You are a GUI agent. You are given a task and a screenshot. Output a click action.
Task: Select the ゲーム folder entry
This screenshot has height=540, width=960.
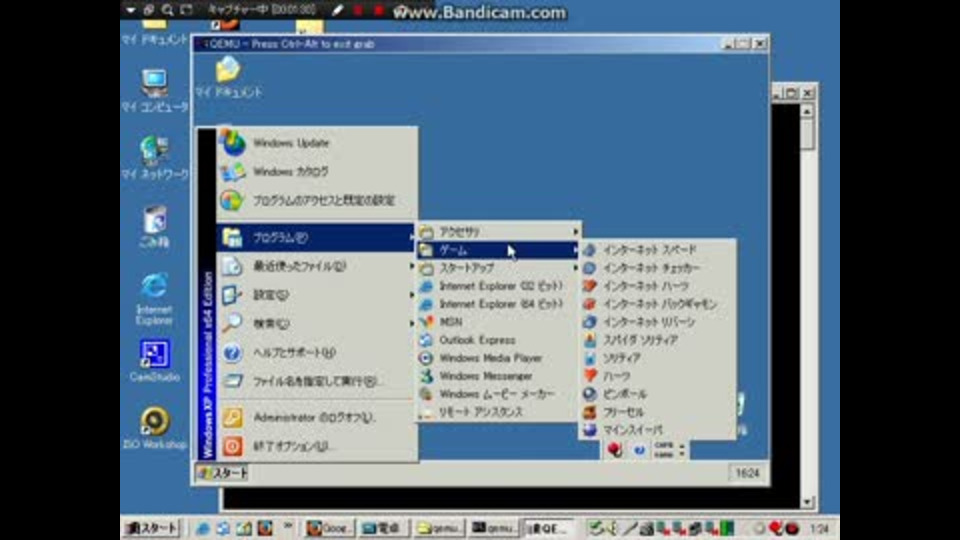coord(498,250)
